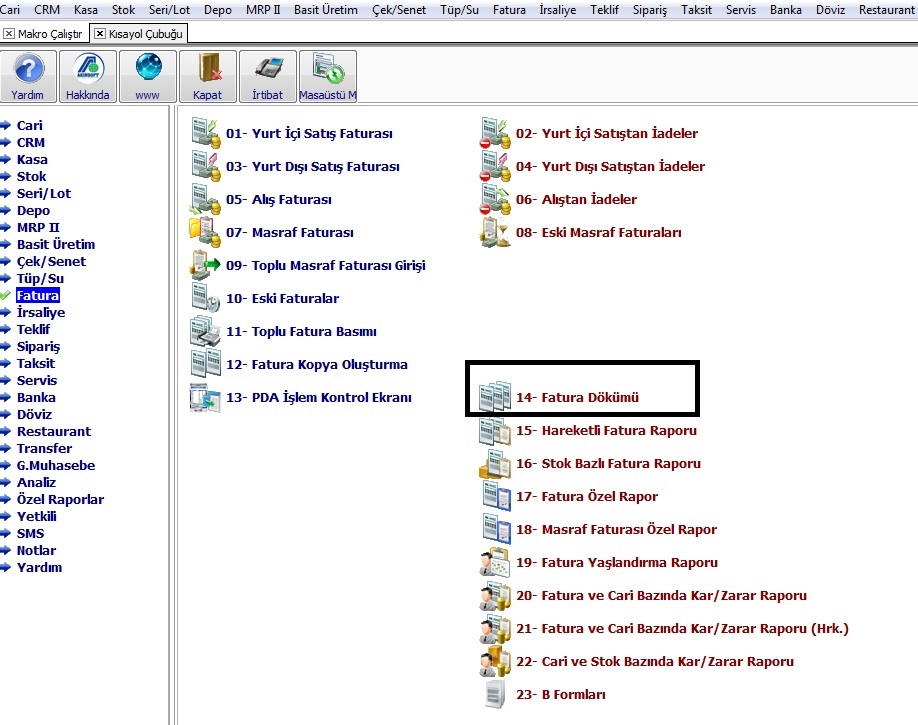The width and height of the screenshot is (918, 725).
Task: Select Döviz in the left module list
Action: coord(34,414)
